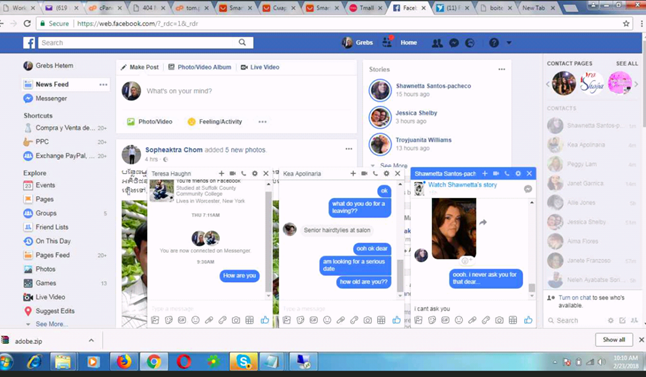646x377 pixels.
Task: Open friend requests icon in top bar
Action: [437, 43]
